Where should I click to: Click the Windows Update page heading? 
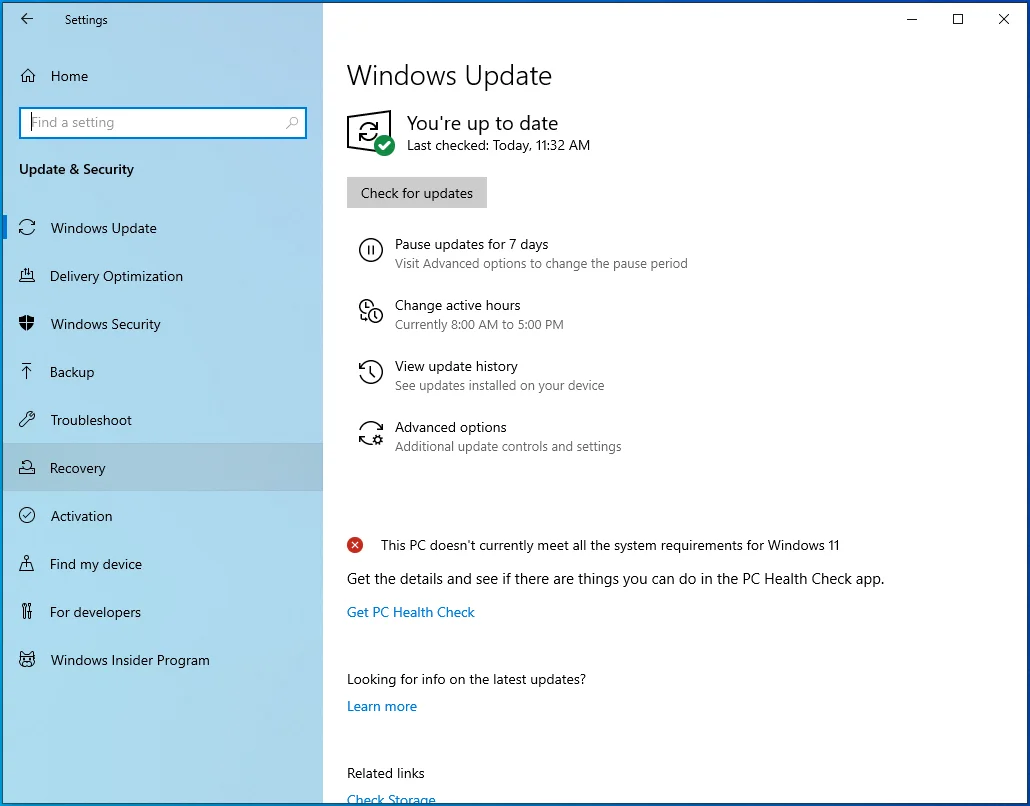449,76
